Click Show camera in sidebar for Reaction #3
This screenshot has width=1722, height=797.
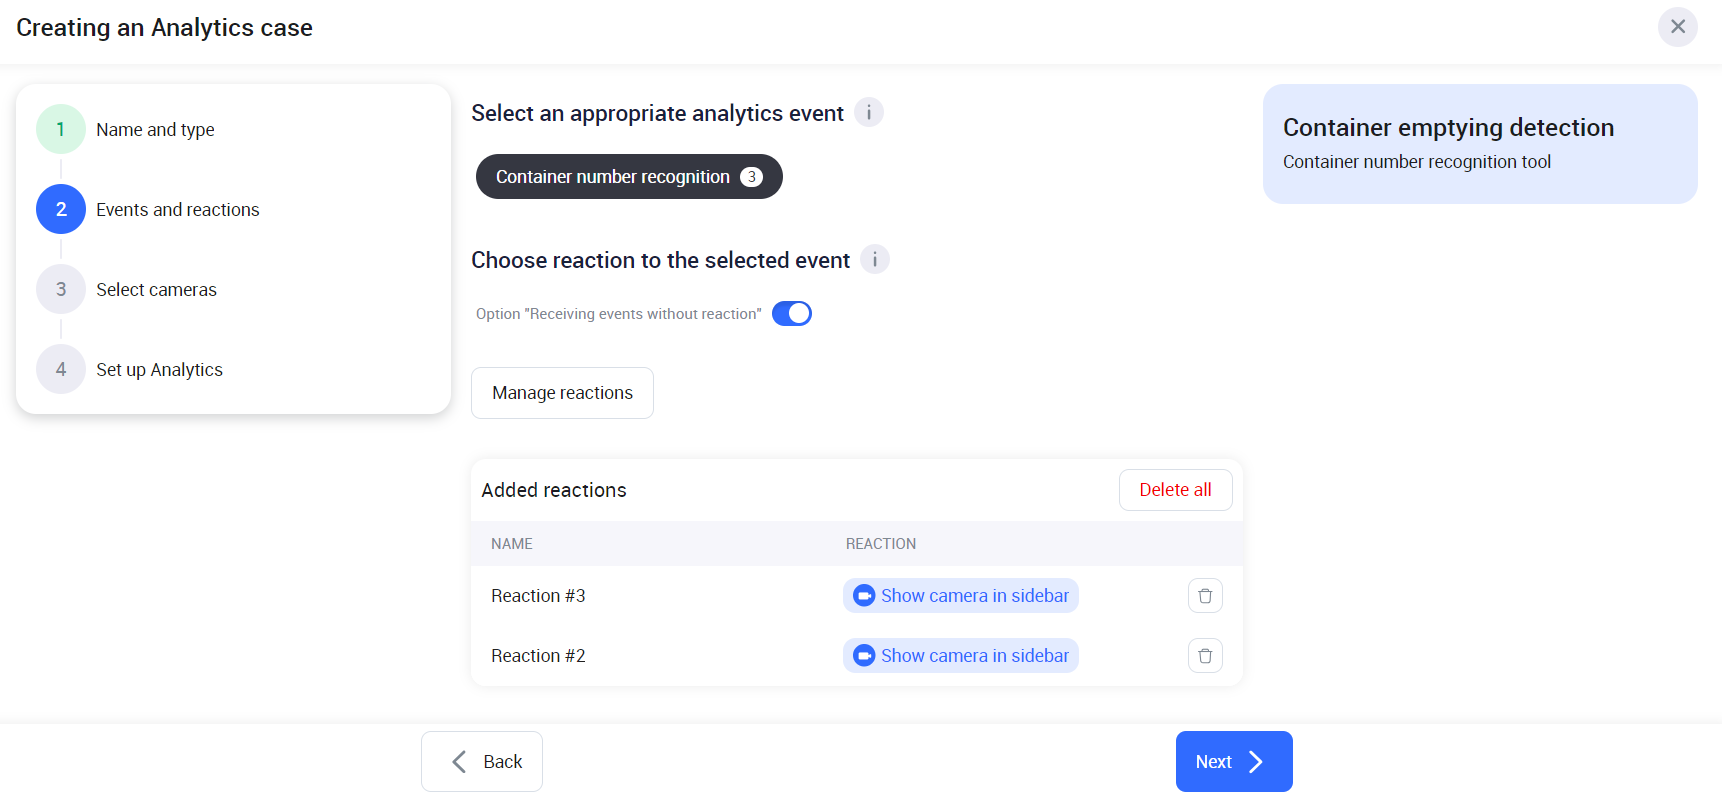974,596
